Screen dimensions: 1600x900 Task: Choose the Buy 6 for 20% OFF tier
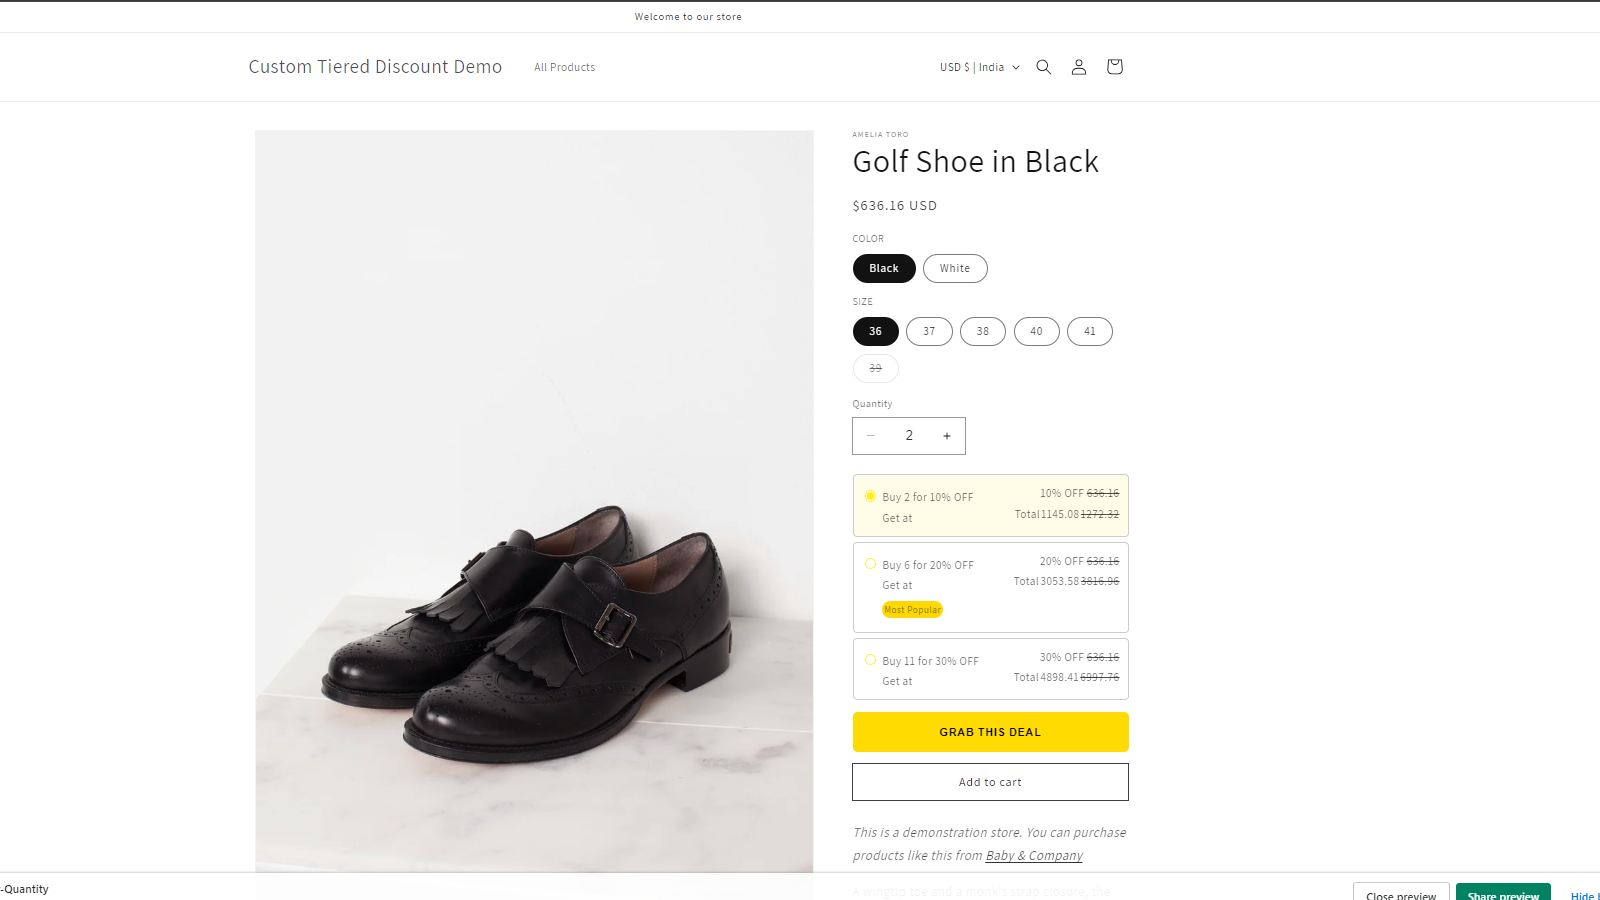[x=990, y=587]
